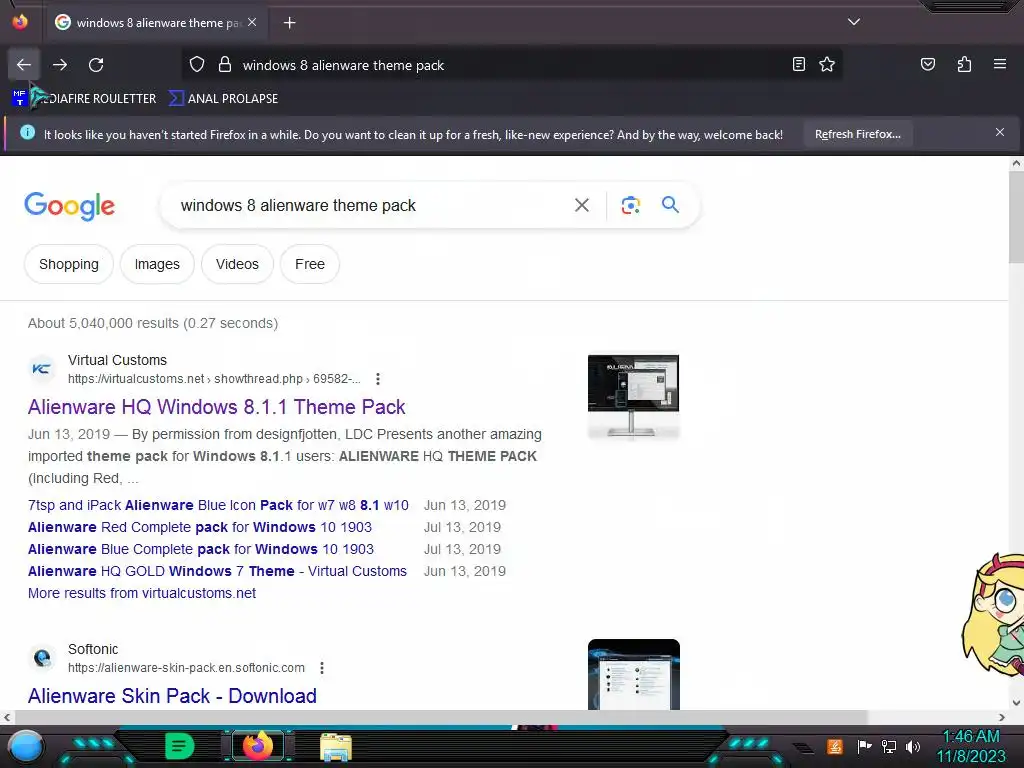Select the Images filter chip

pos(157,264)
